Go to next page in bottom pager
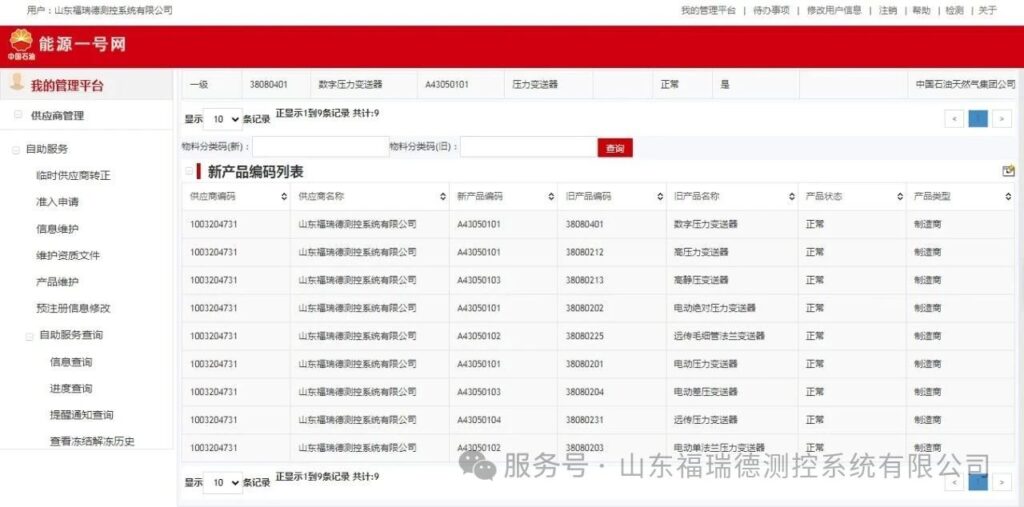1024x507 pixels. pyautogui.click(x=1002, y=483)
